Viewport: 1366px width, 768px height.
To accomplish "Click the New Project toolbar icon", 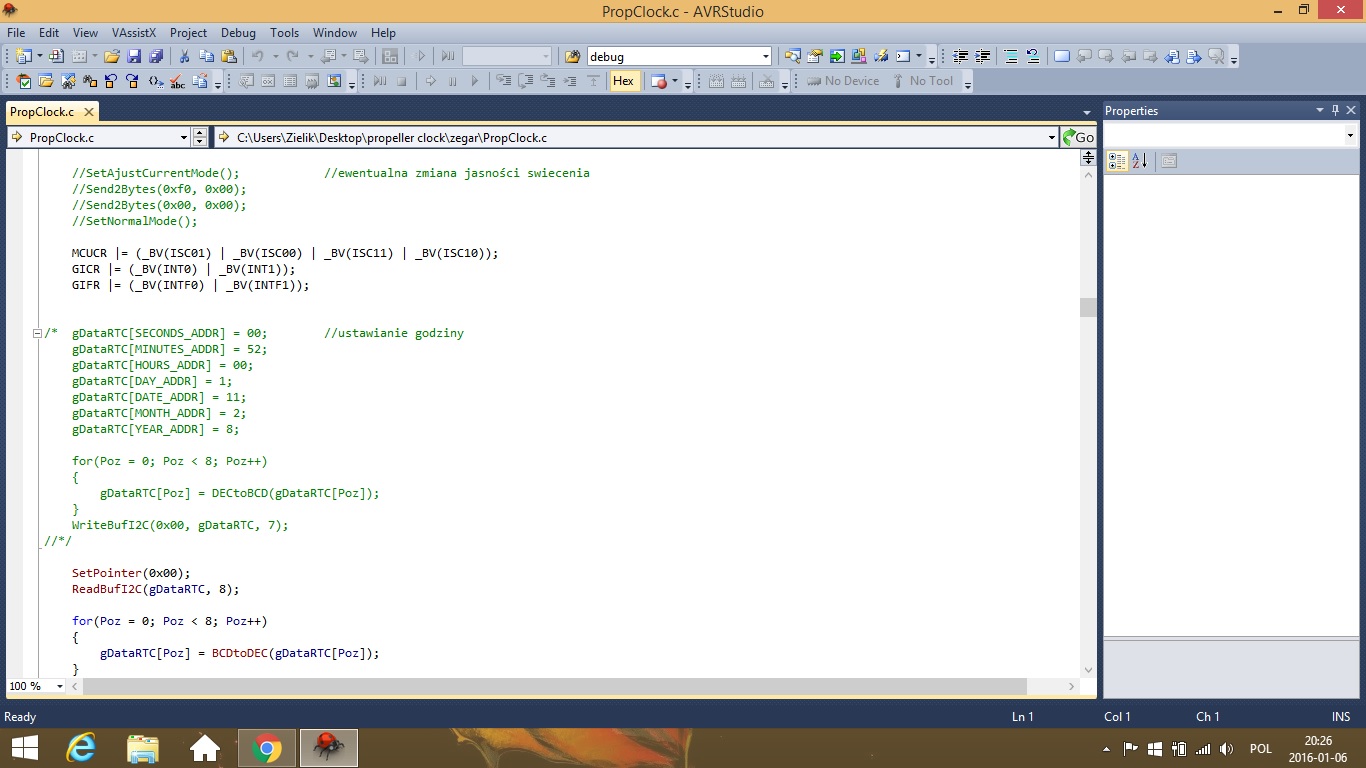I will [x=22, y=56].
